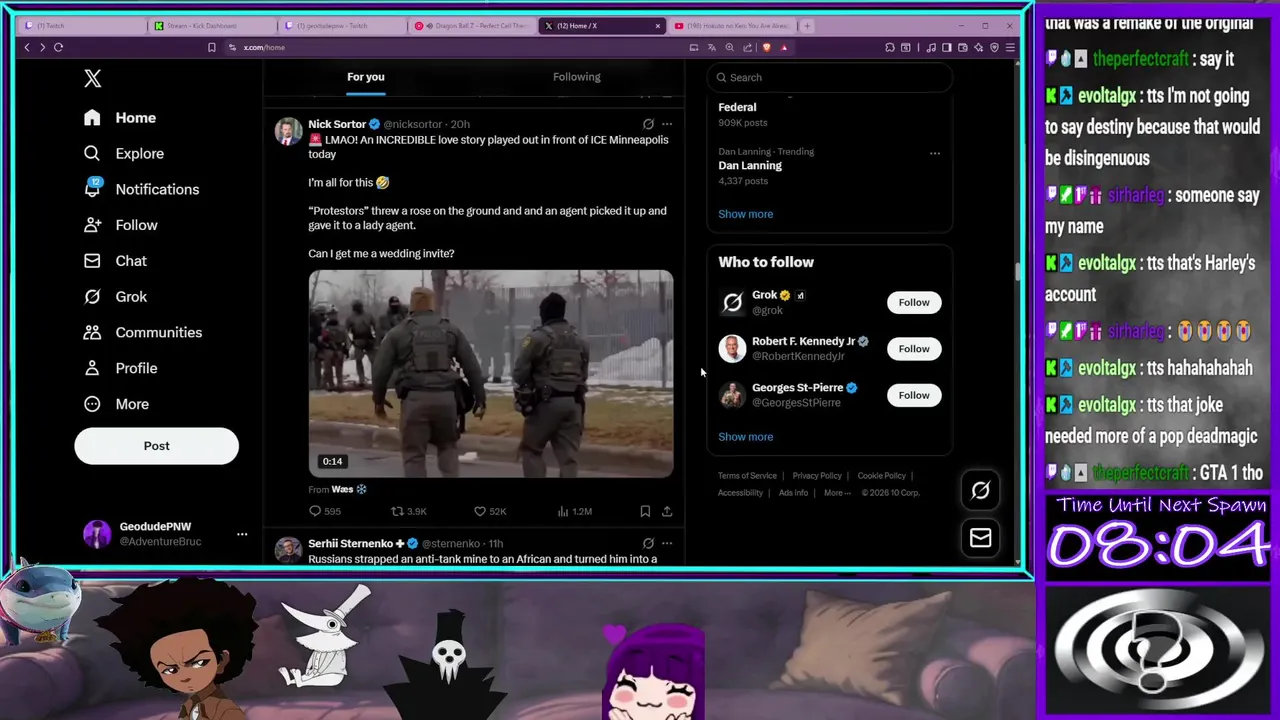Reload the browser page

pyautogui.click(x=58, y=47)
